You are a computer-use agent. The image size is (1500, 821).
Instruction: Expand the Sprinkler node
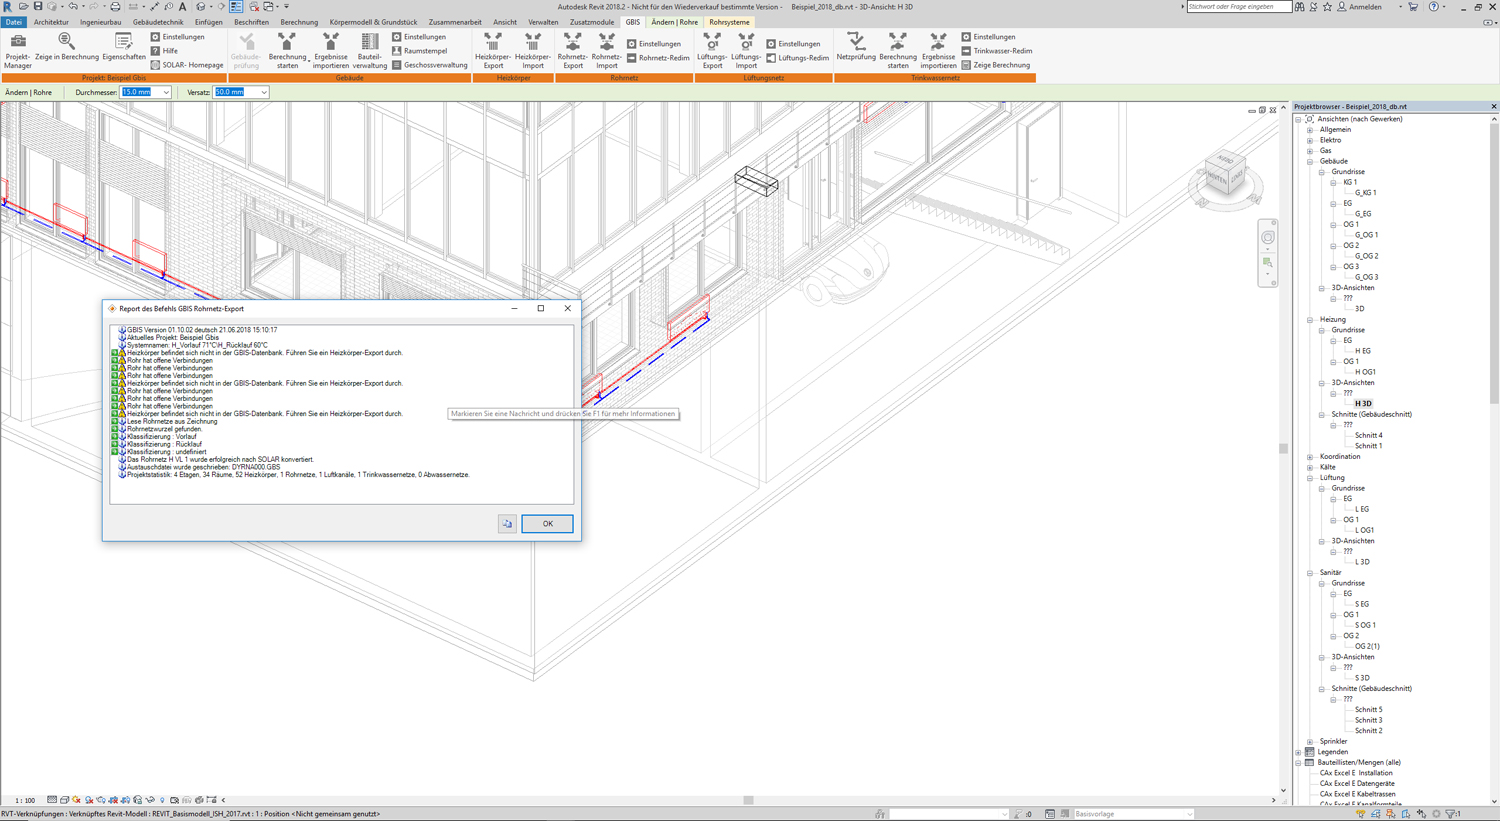point(1310,742)
